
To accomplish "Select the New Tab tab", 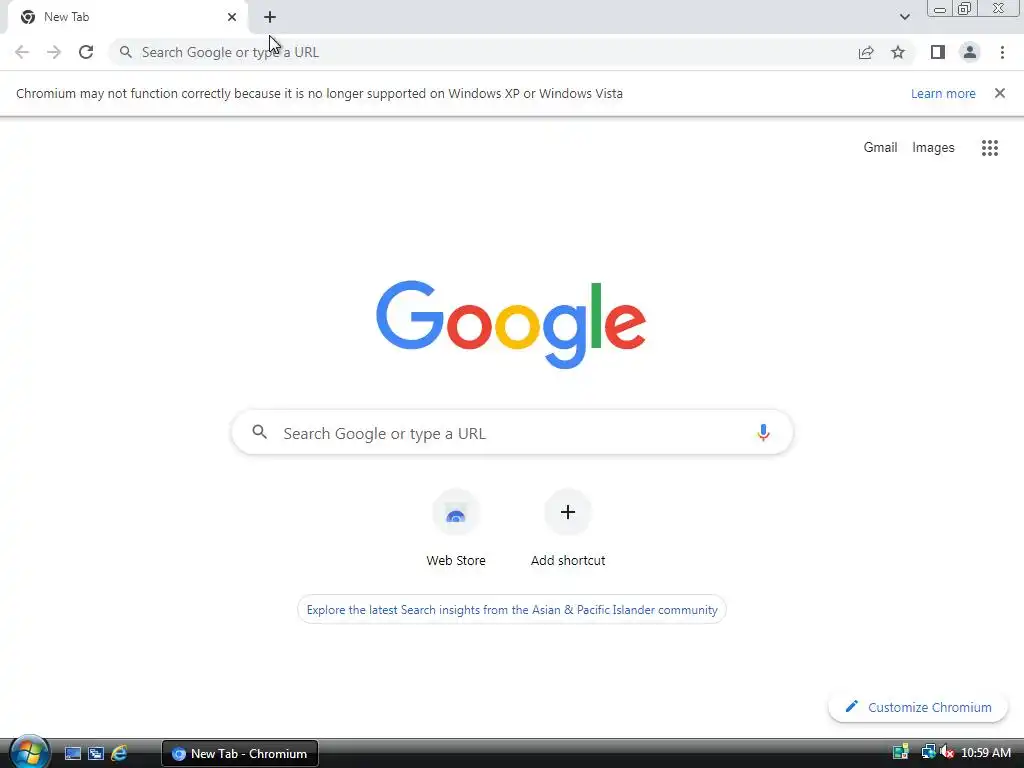I will click(128, 17).
